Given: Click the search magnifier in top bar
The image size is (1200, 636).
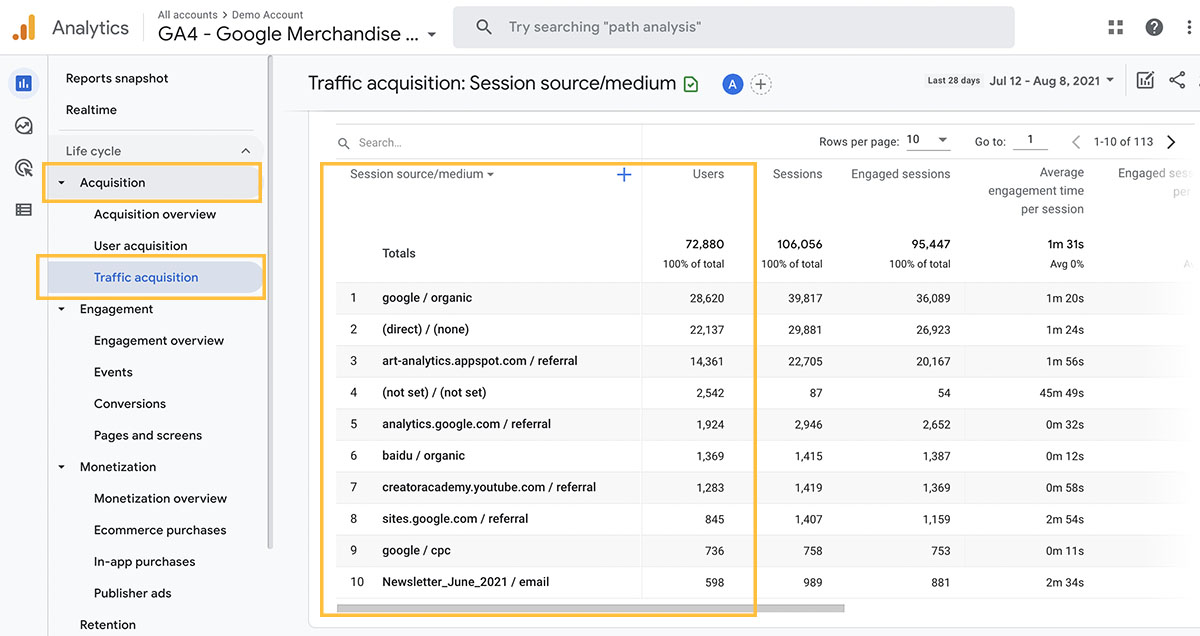Looking at the screenshot, I should [484, 27].
